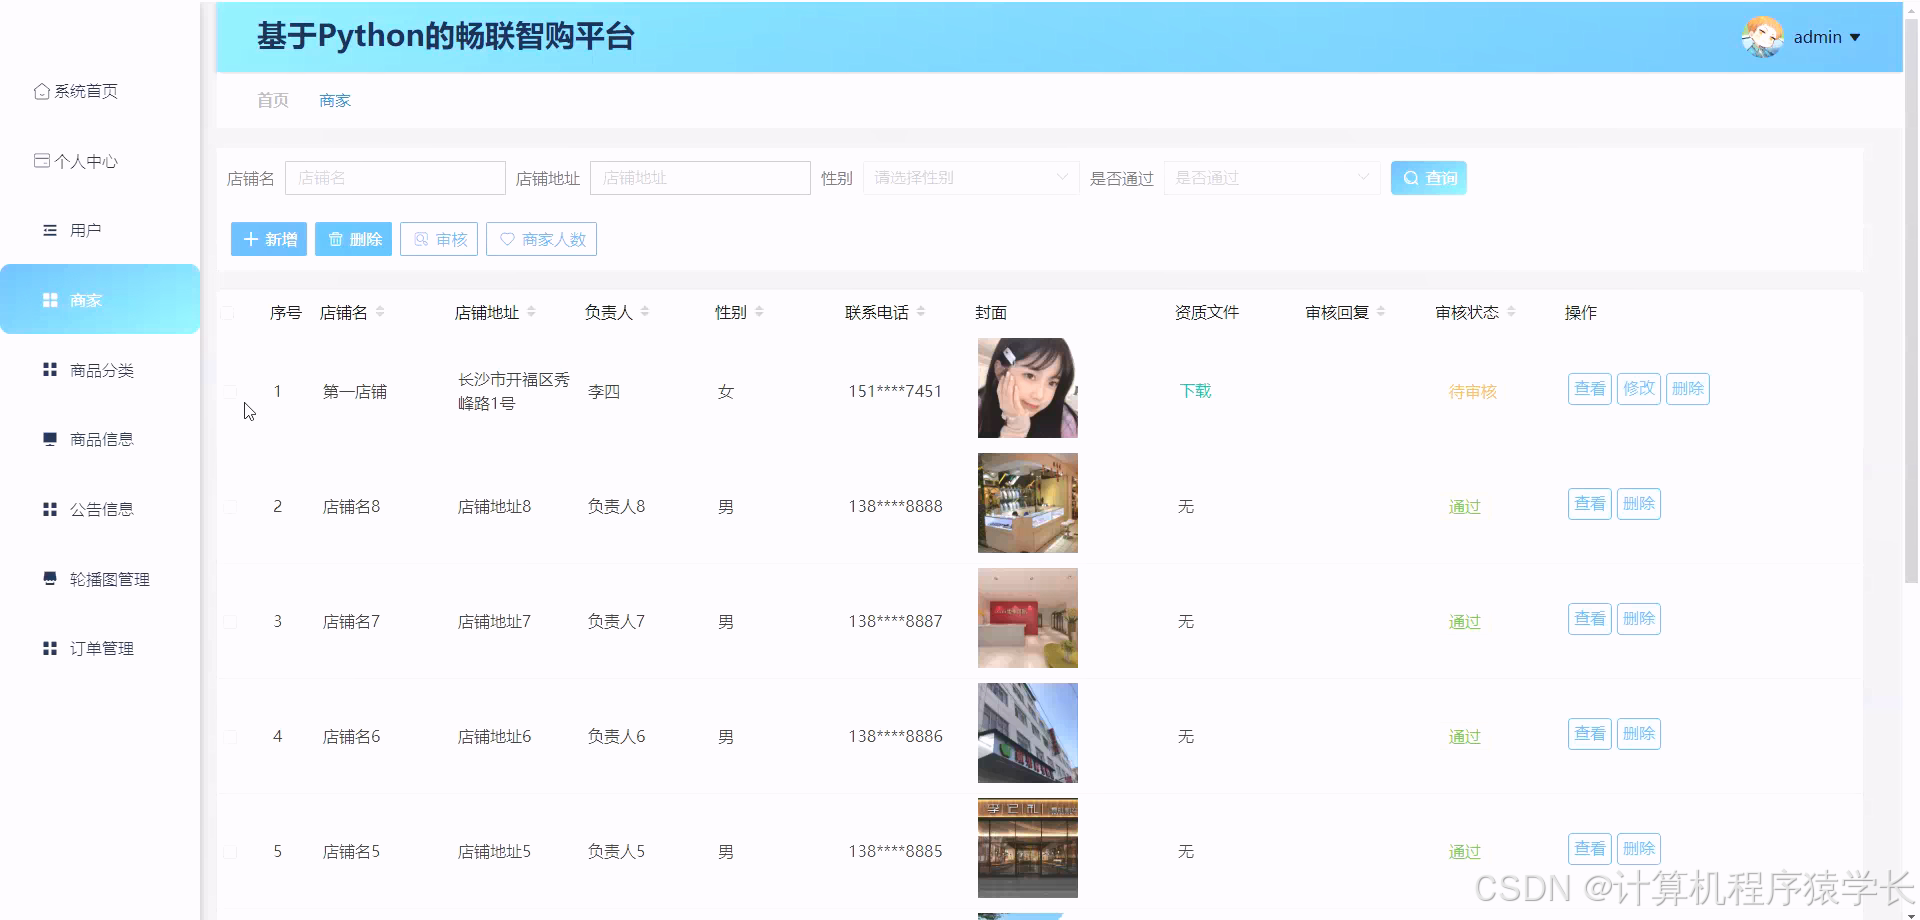Click the grid icon beside 公告信息
Viewport: 1920px width, 920px height.
pos(50,509)
